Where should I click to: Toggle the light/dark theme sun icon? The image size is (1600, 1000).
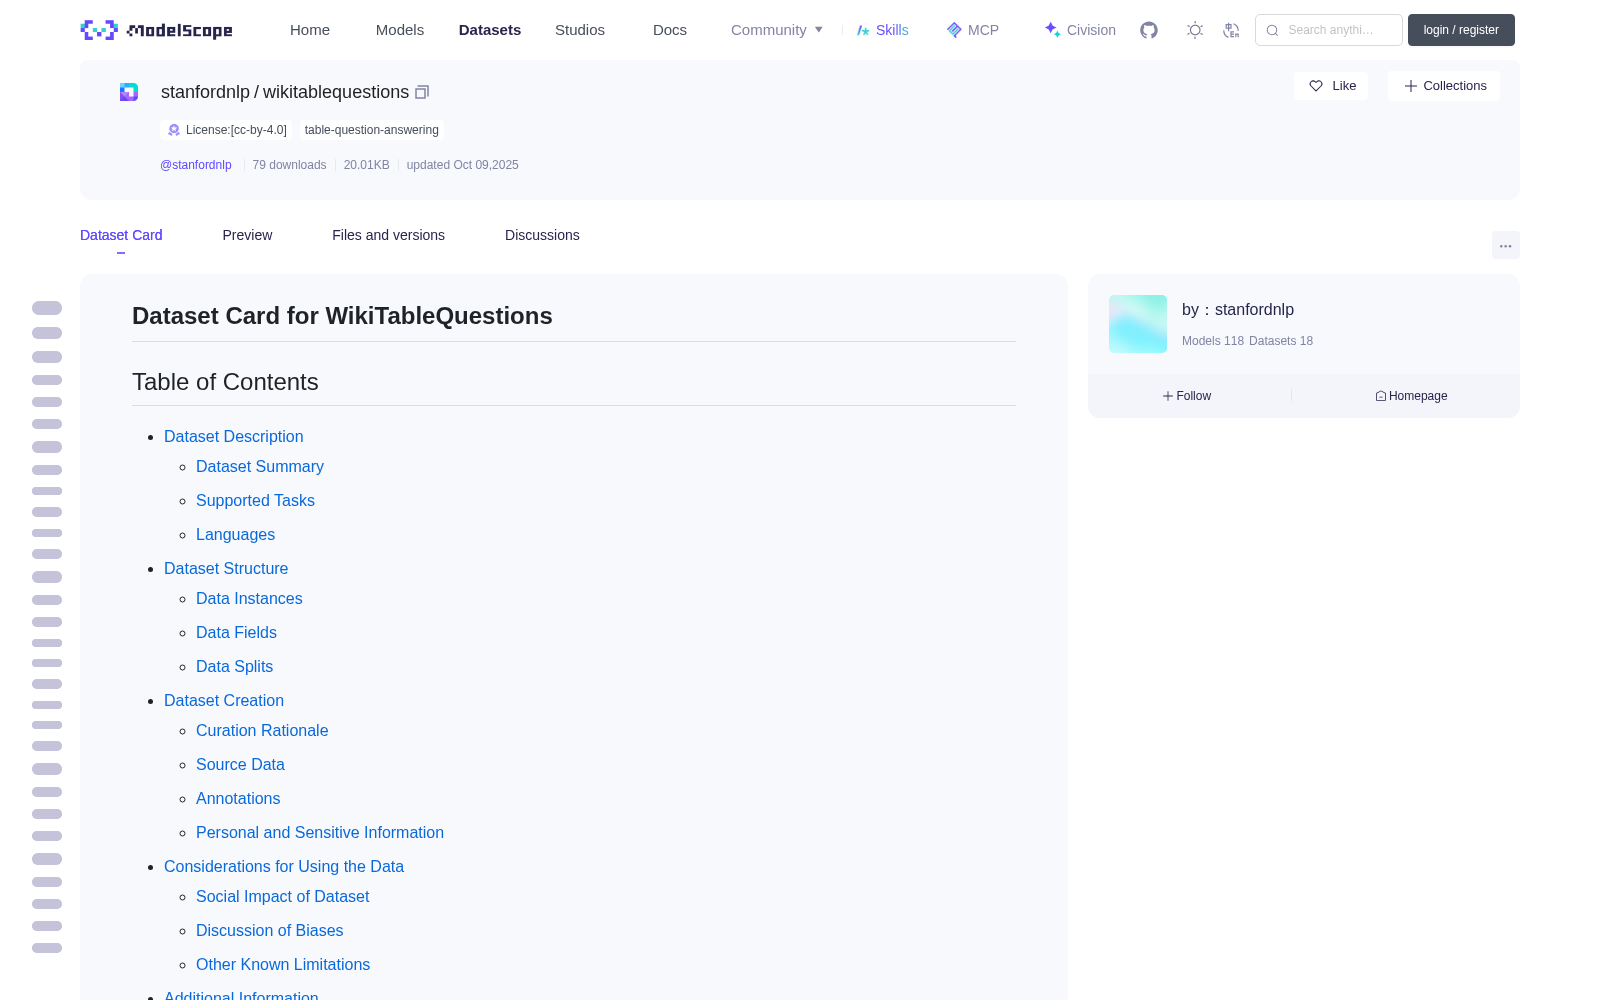1195,30
